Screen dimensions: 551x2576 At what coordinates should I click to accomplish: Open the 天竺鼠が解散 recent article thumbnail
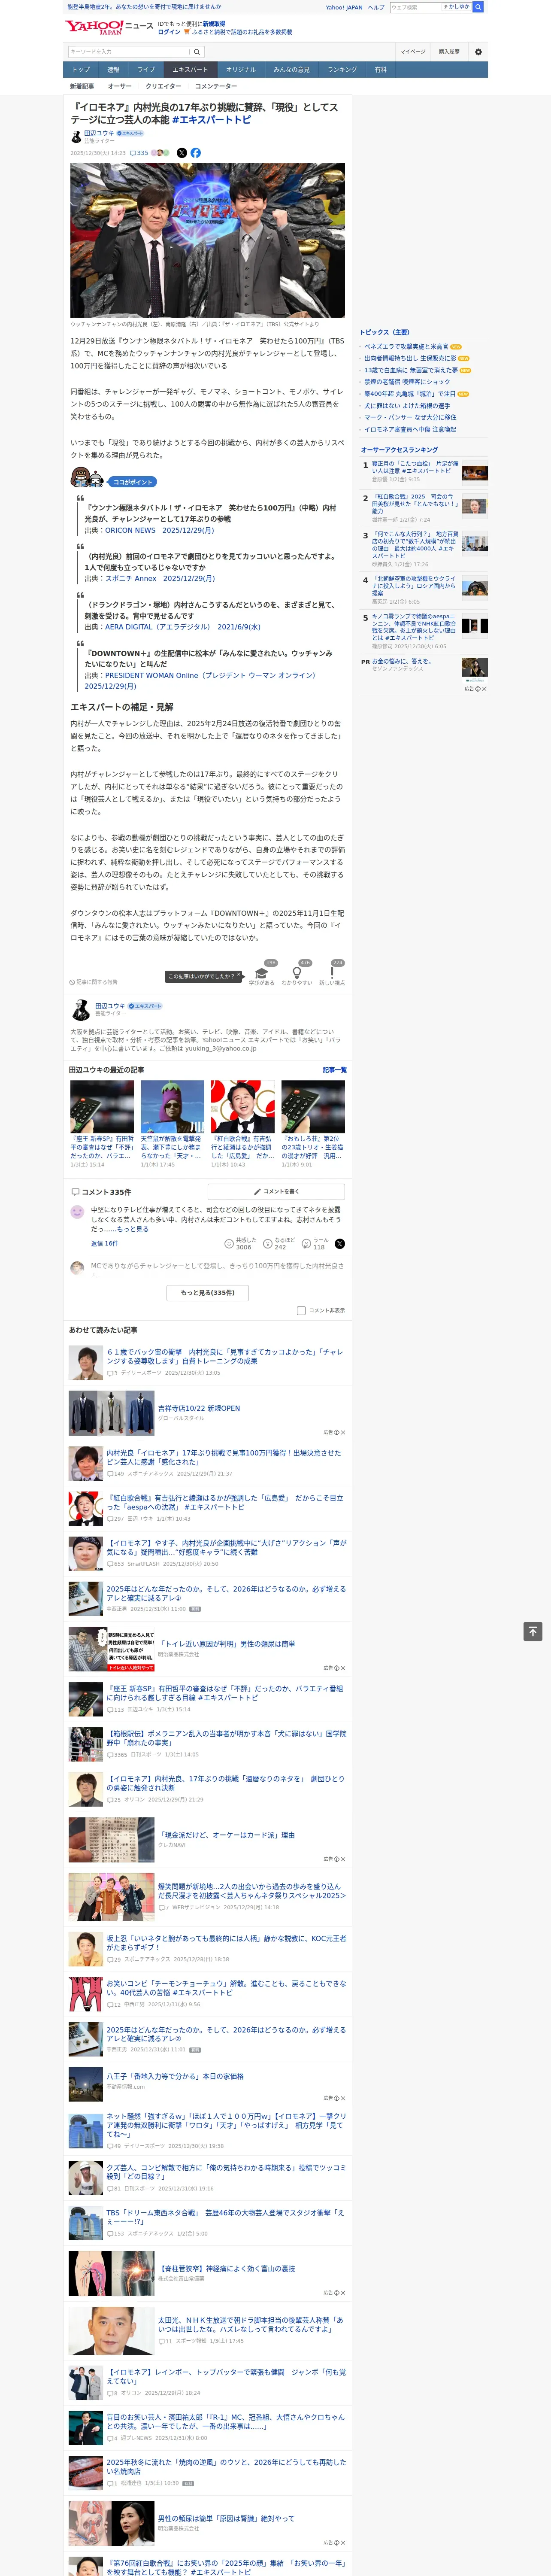pos(172,1106)
